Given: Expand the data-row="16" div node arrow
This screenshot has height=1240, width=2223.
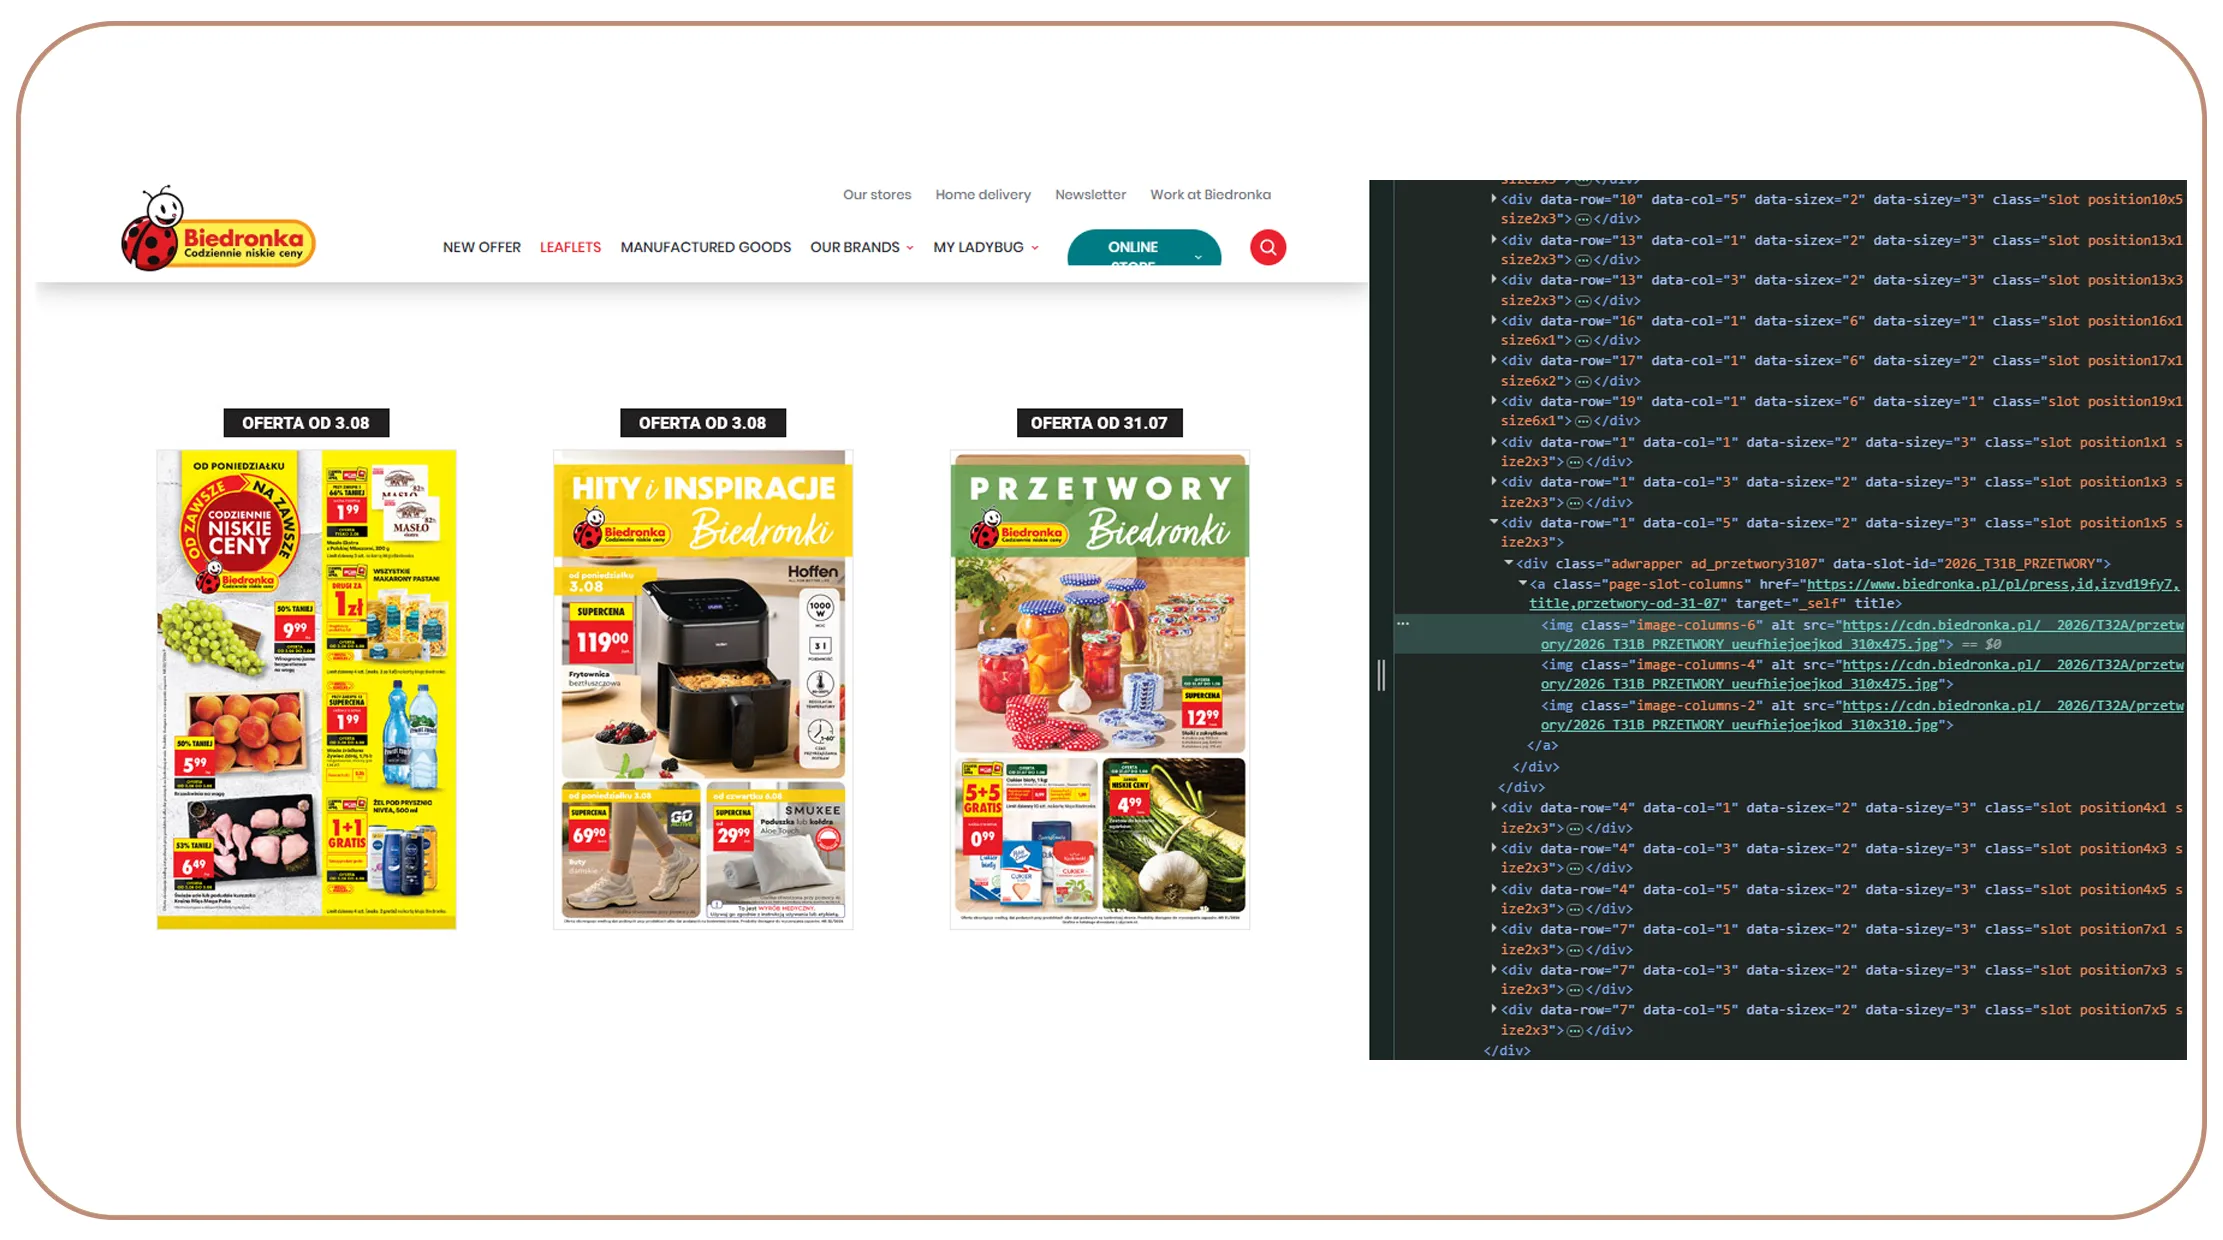Looking at the screenshot, I should 1494,320.
